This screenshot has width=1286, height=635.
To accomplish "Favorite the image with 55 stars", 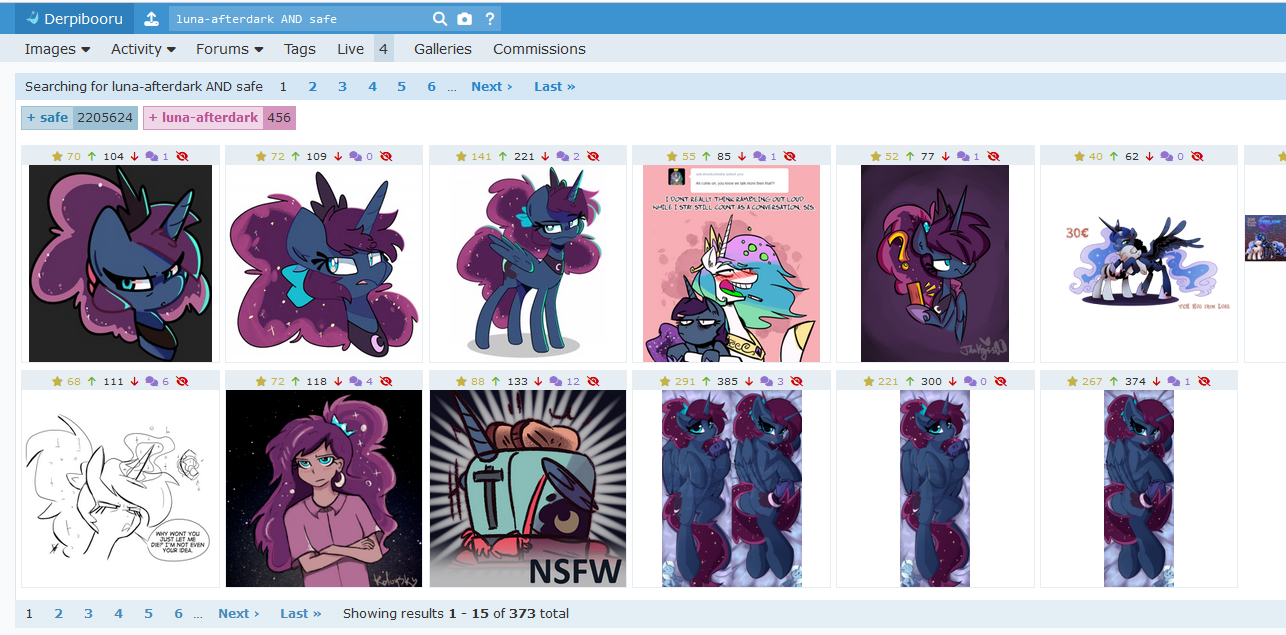I will tap(672, 157).
